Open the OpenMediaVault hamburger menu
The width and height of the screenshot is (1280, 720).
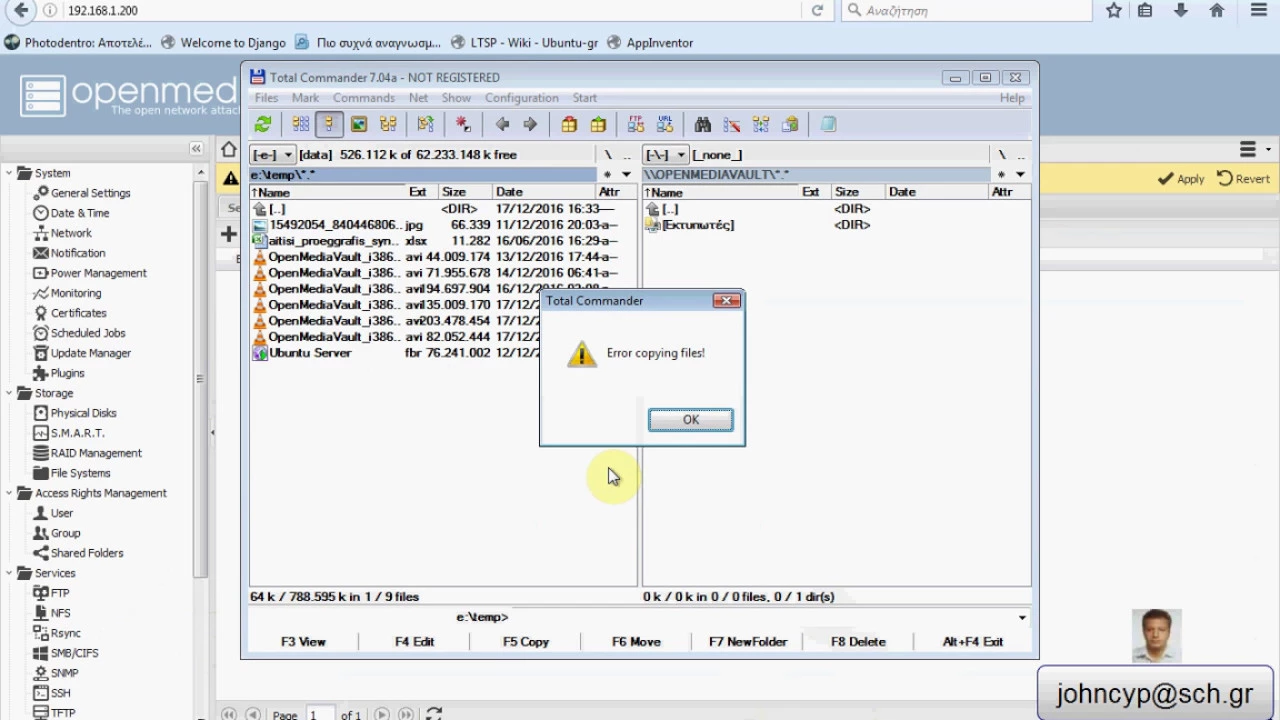click(x=1248, y=149)
